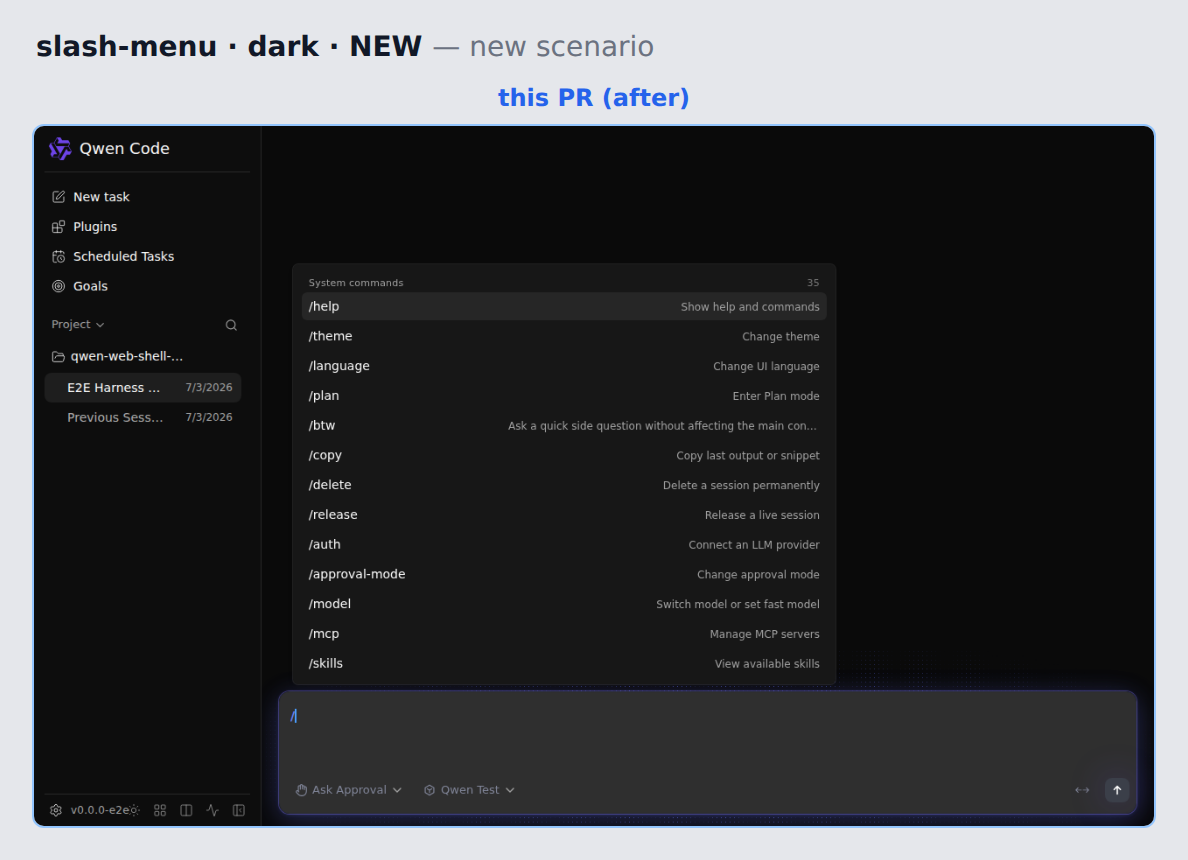The height and width of the screenshot is (860, 1188).
Task: Expand the Project dropdown
Action: (x=77, y=324)
